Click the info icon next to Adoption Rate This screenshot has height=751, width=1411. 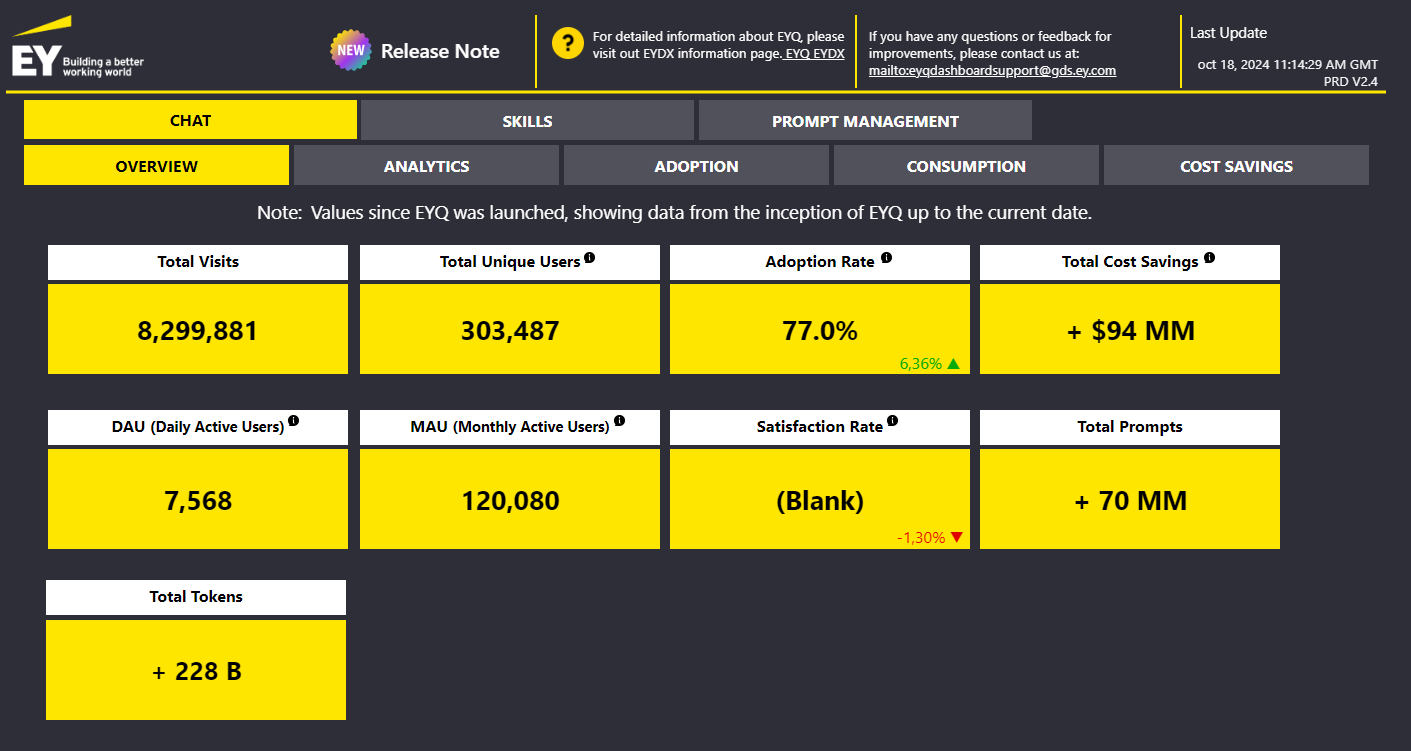pos(886,258)
